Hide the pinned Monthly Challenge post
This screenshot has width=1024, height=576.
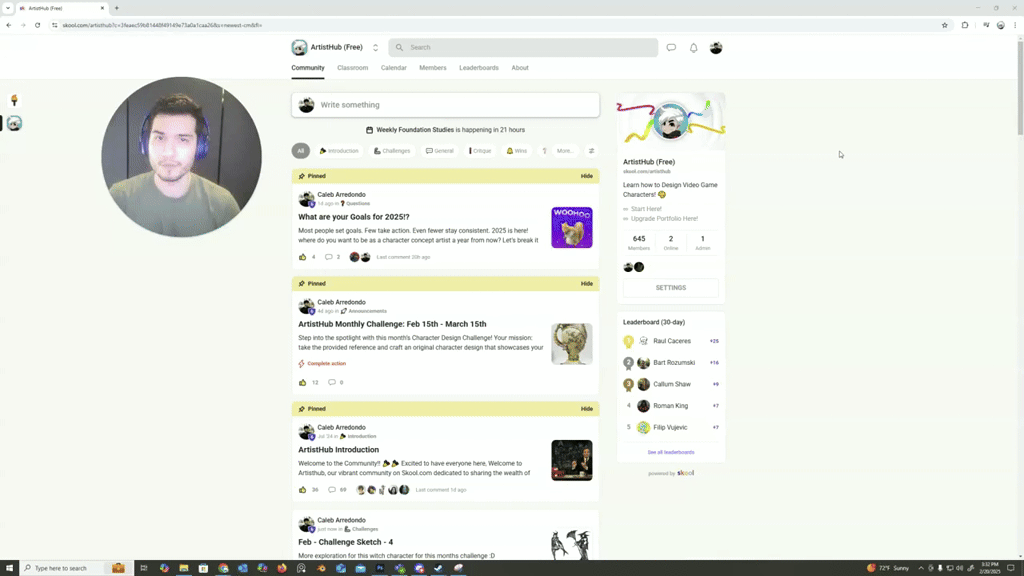point(586,283)
